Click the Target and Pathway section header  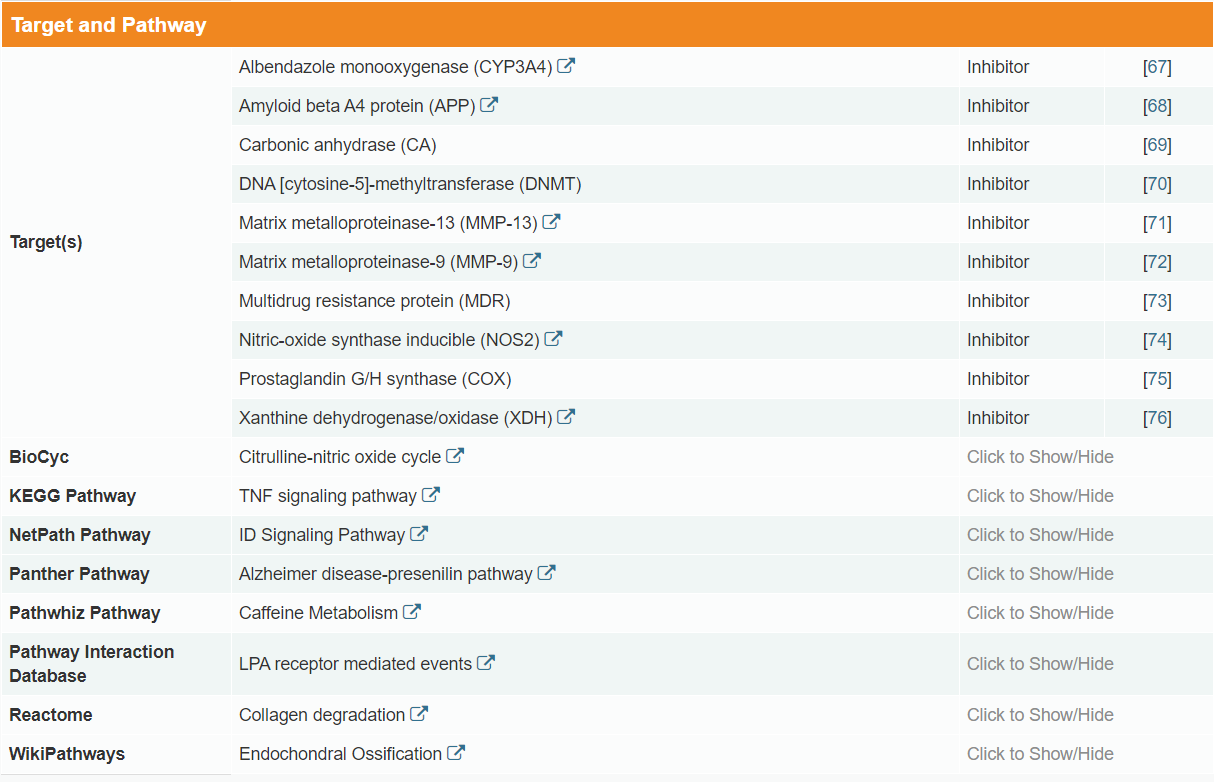pos(108,25)
